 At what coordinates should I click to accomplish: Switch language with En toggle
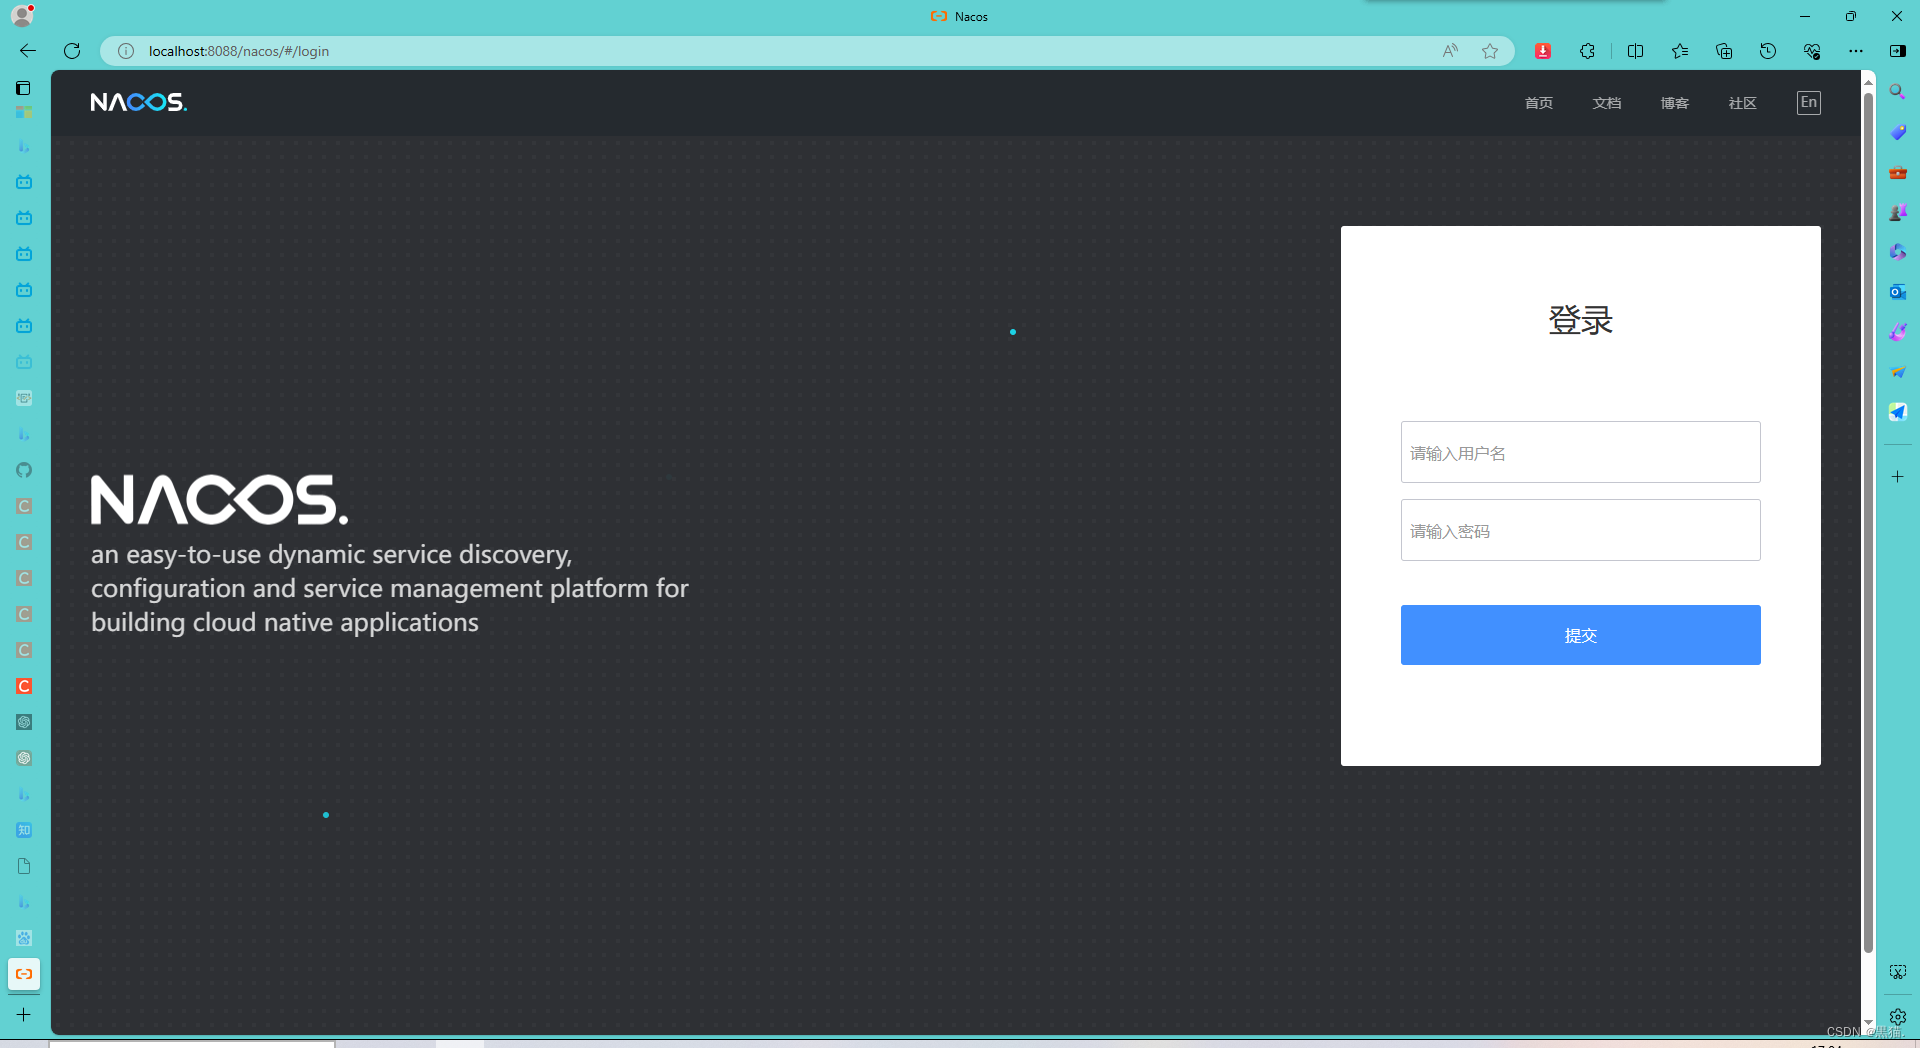click(x=1809, y=102)
